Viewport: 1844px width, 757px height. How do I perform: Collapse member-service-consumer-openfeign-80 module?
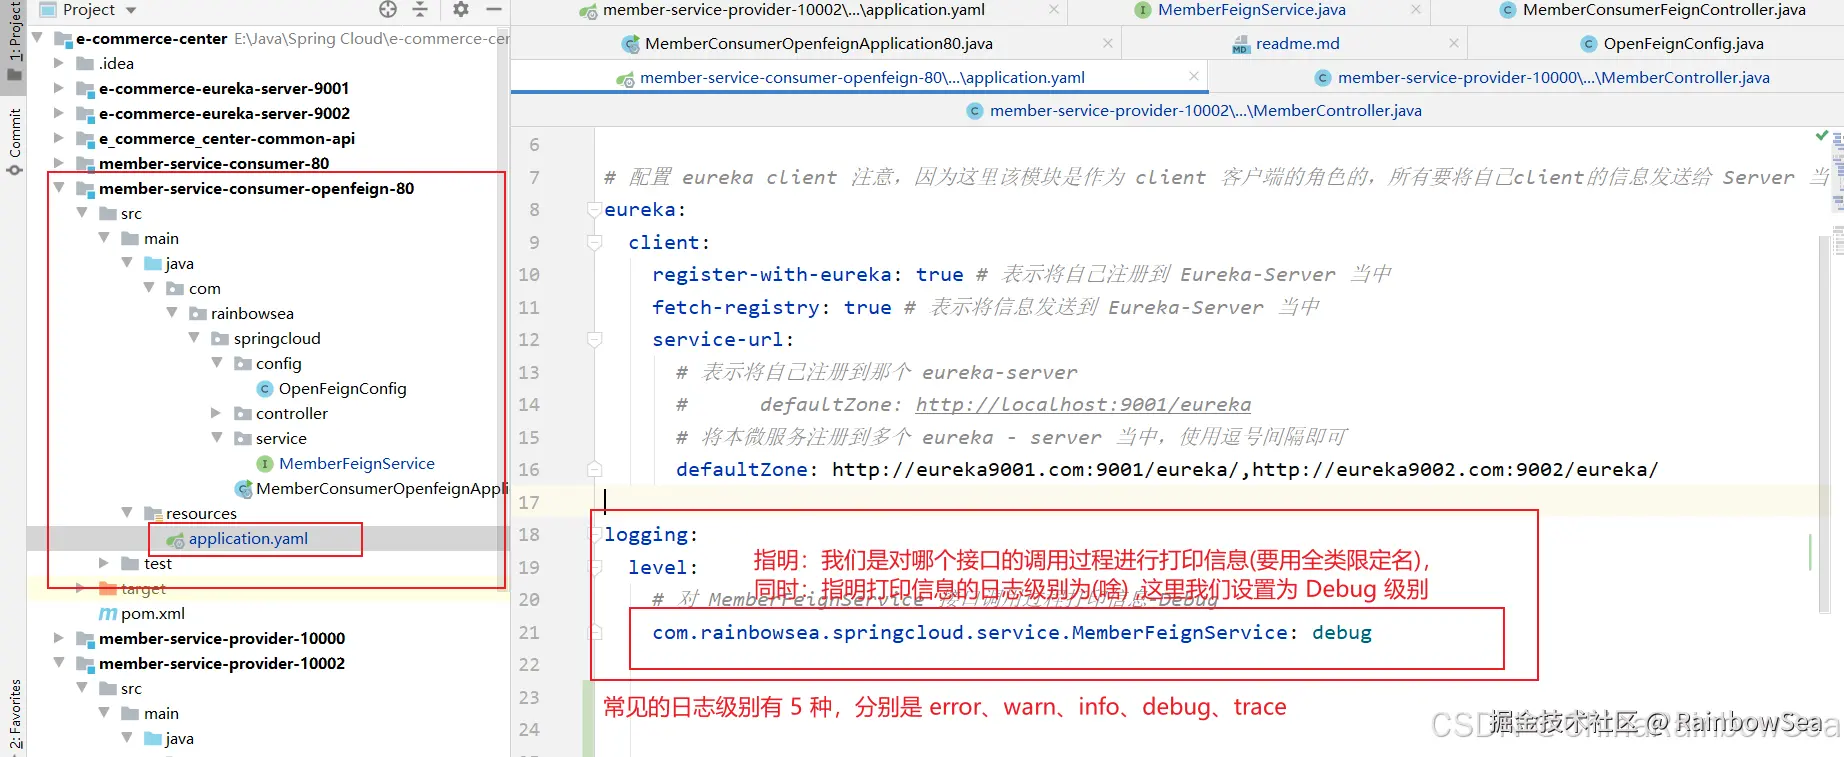(x=59, y=188)
